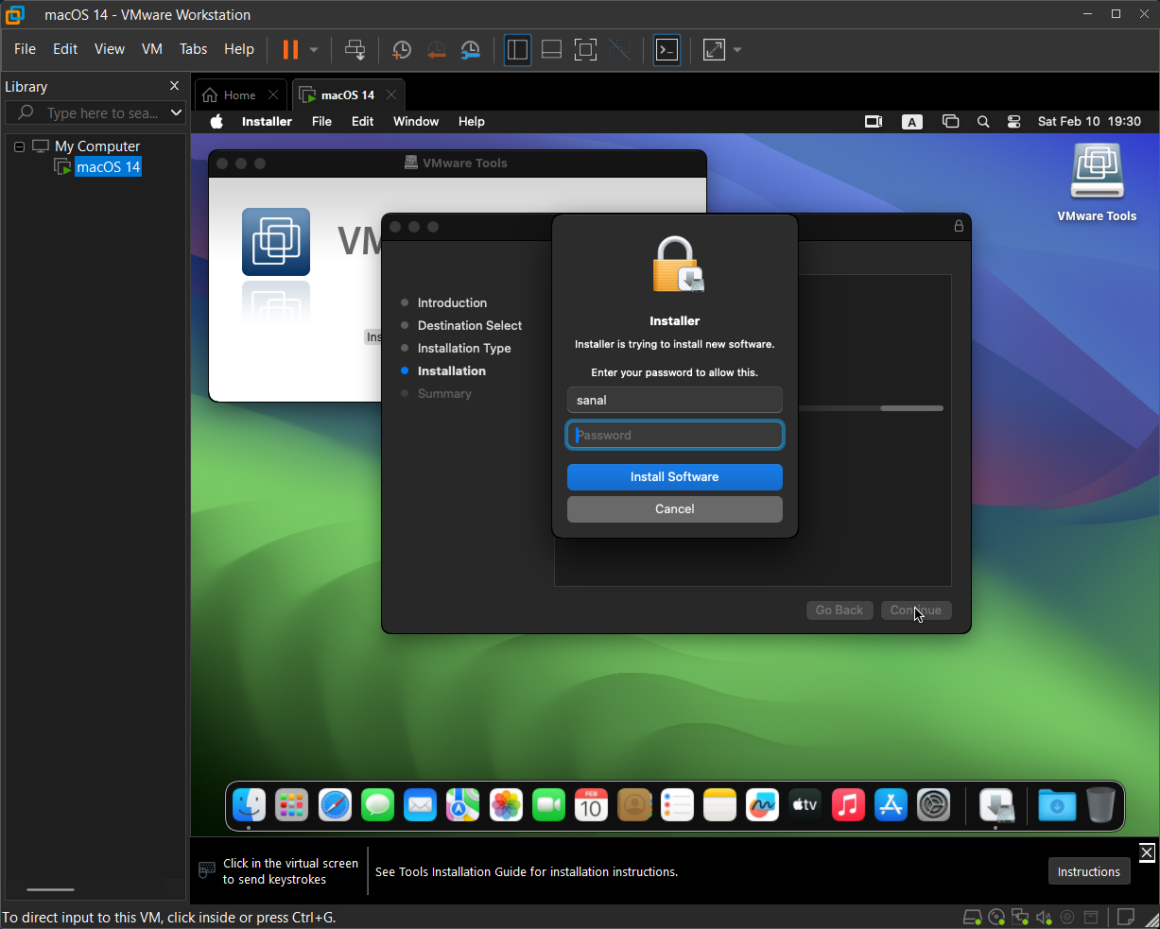Open the power options dropdown arrow
Image resolution: width=1160 pixels, height=929 pixels.
coord(314,50)
